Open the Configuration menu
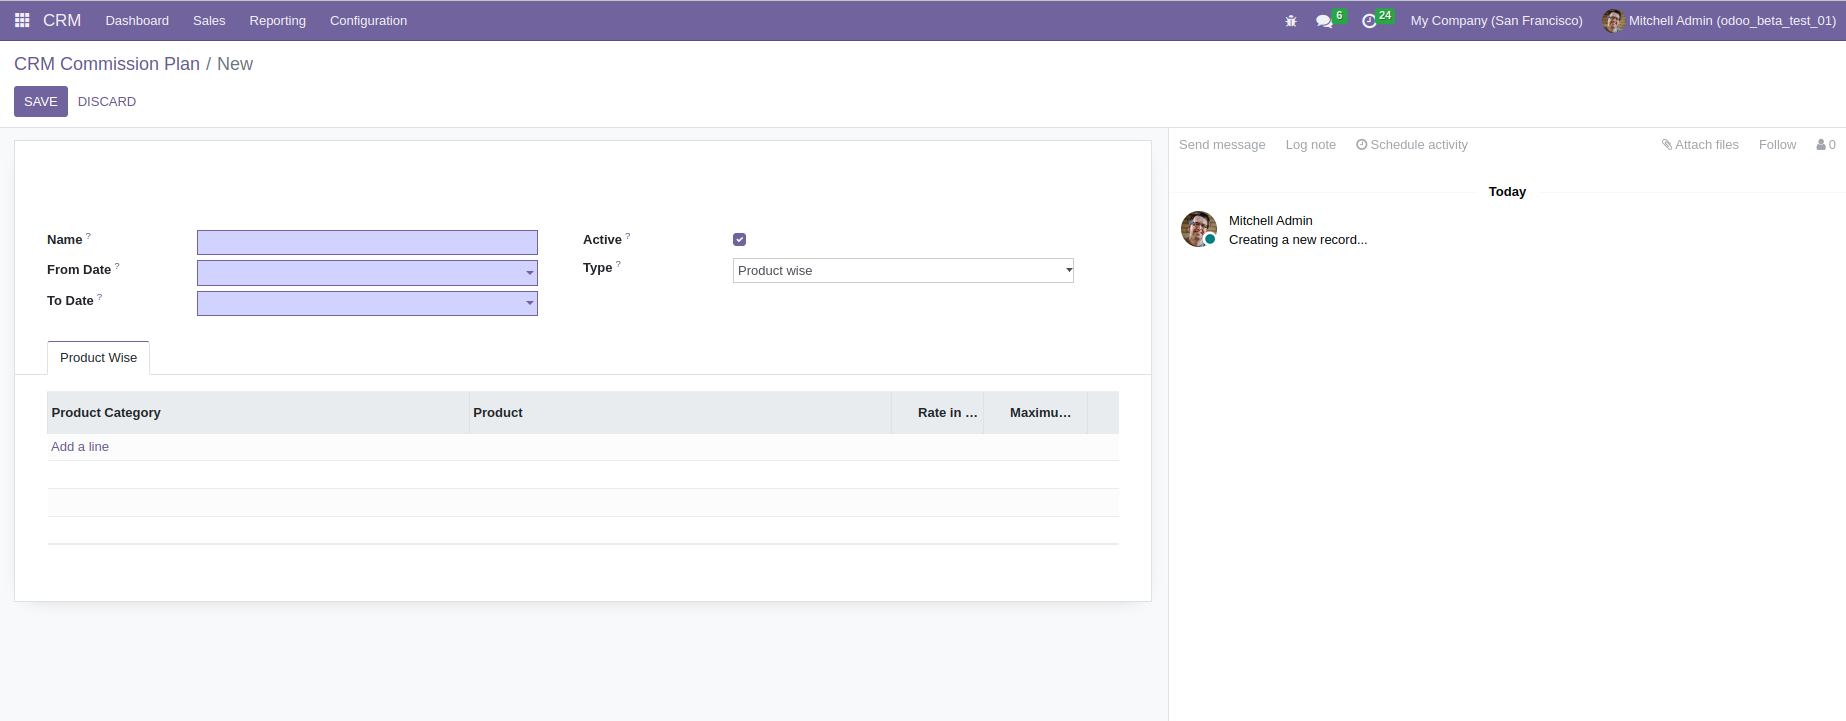This screenshot has width=1846, height=721. (x=368, y=21)
